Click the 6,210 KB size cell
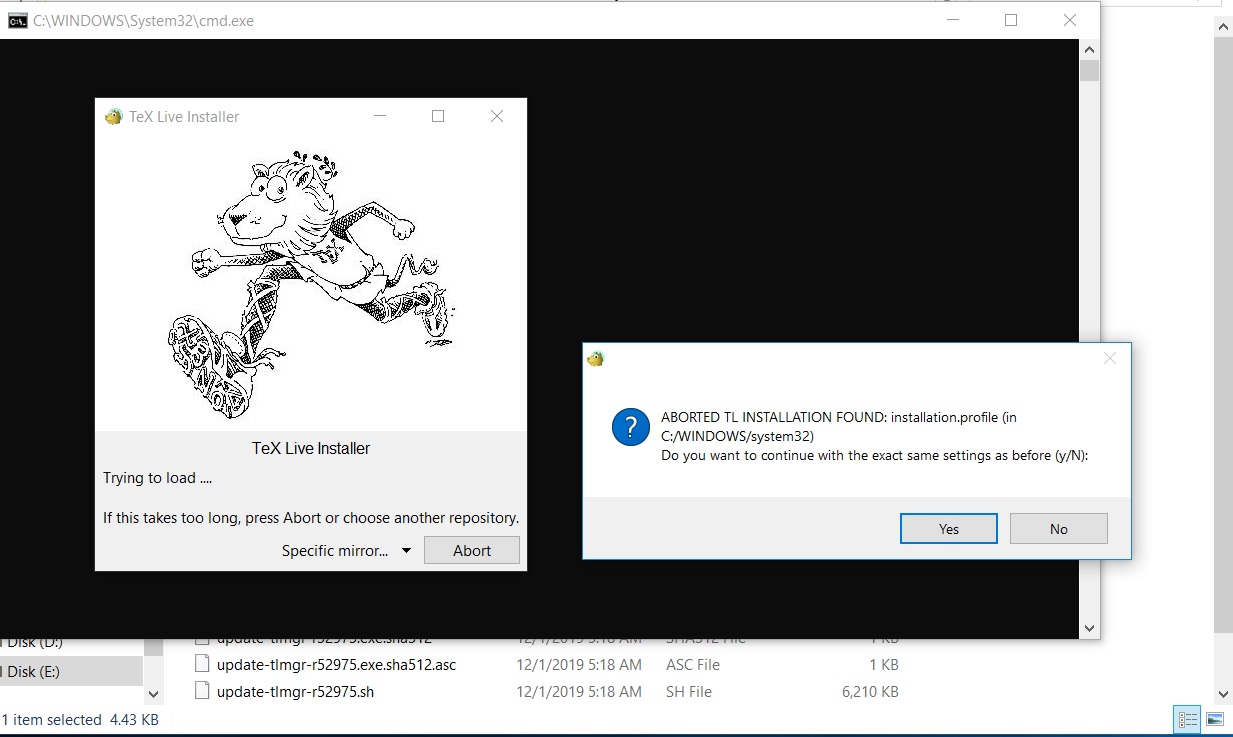The width and height of the screenshot is (1233, 737). click(870, 691)
